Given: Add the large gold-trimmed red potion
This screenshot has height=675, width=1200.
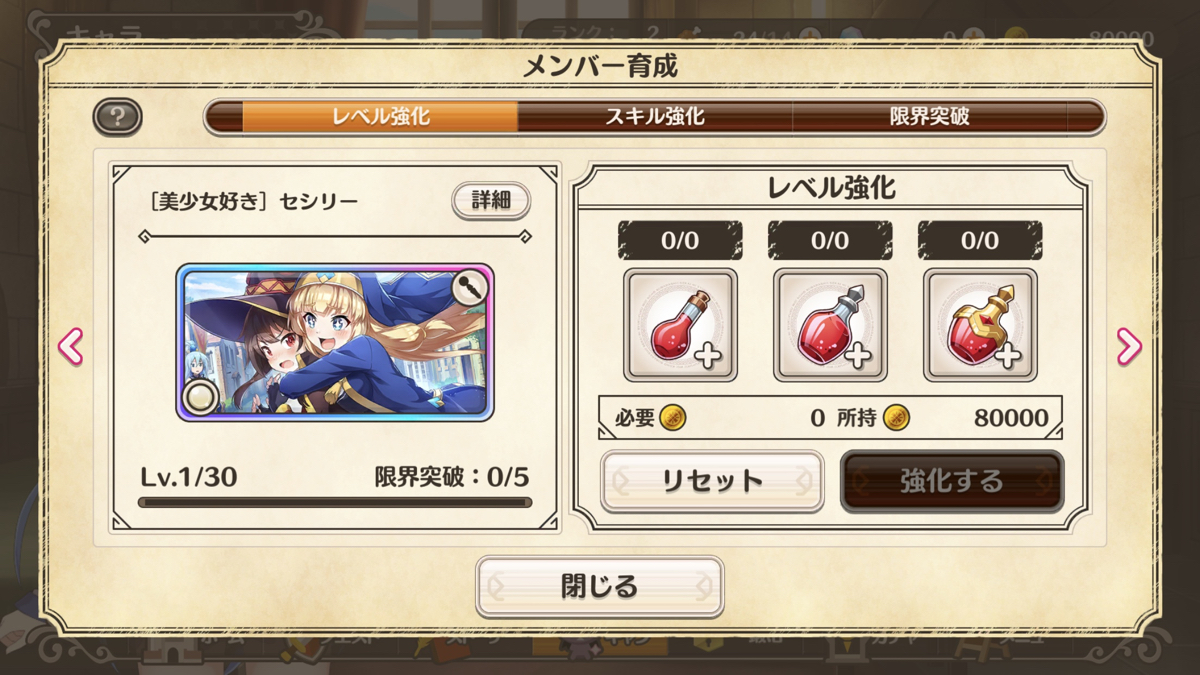Looking at the screenshot, I should click(x=980, y=325).
